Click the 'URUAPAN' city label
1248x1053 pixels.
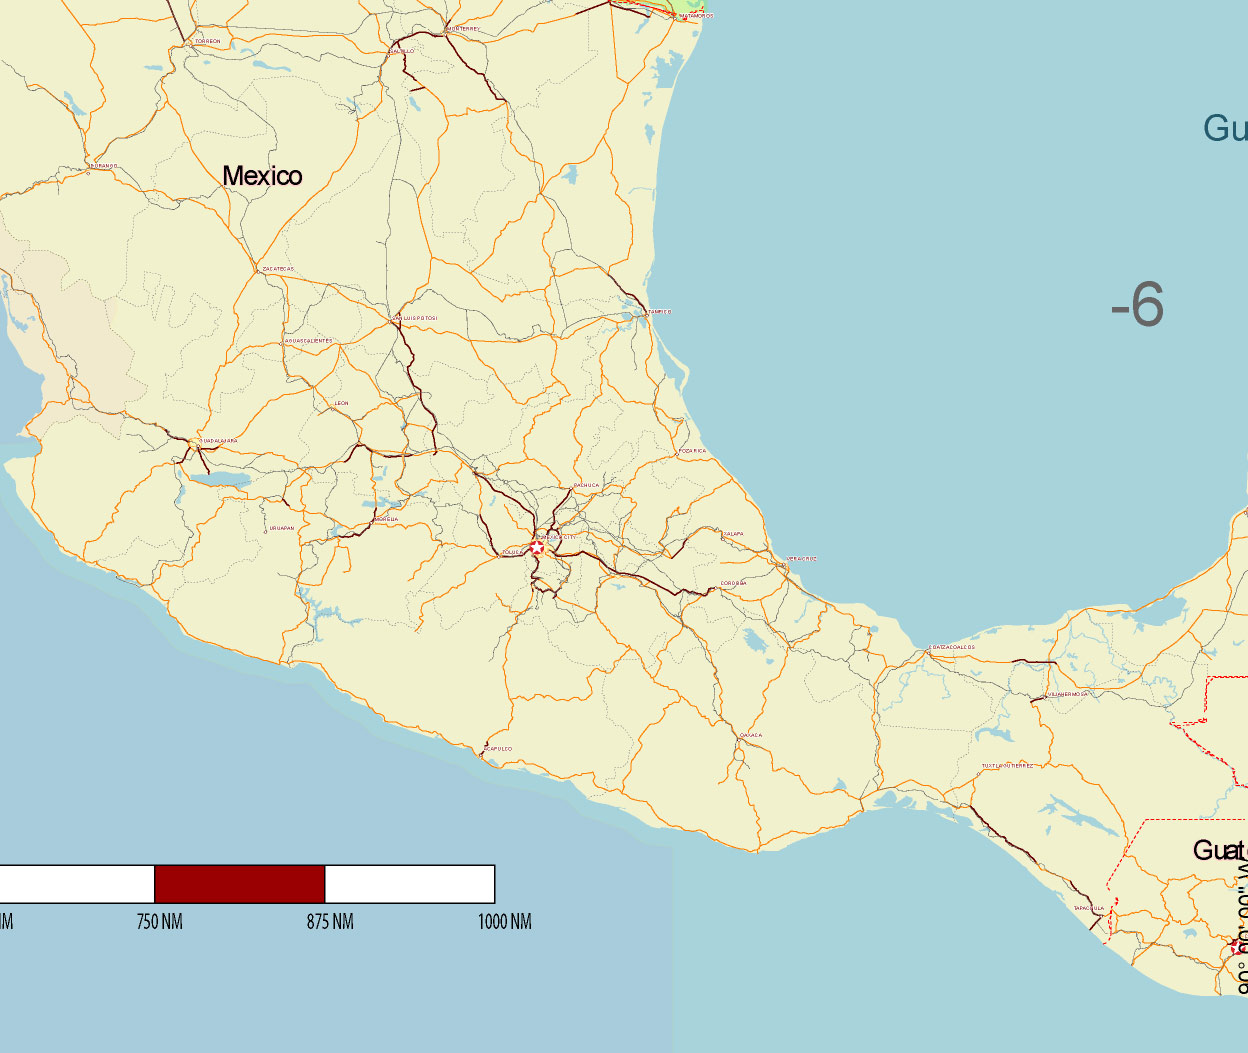click(x=282, y=528)
